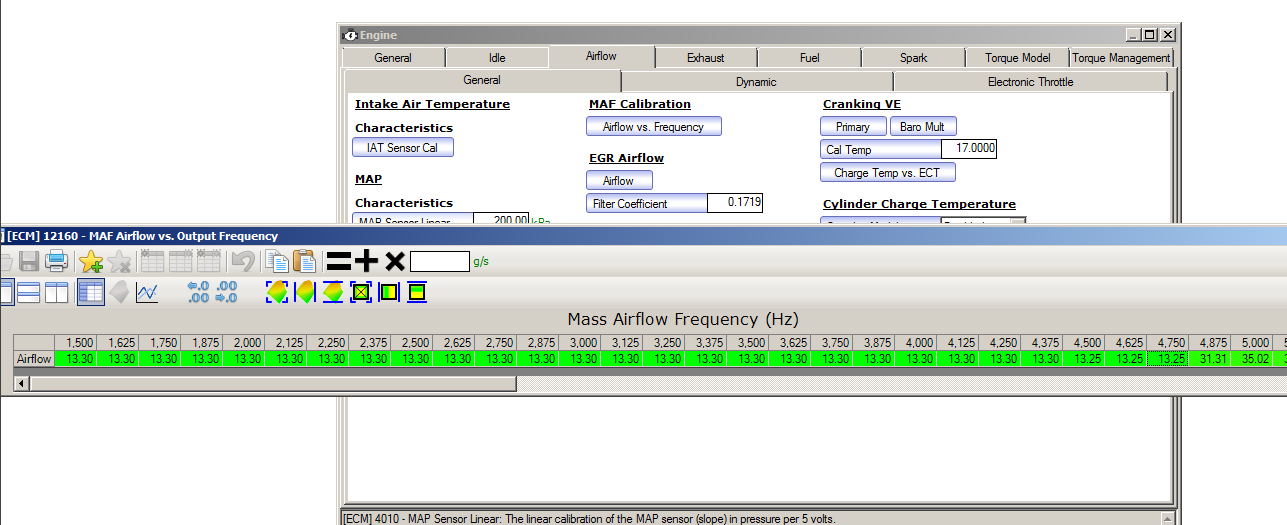
Task: Click the 3,000 Hz column header
Action: 579,342
